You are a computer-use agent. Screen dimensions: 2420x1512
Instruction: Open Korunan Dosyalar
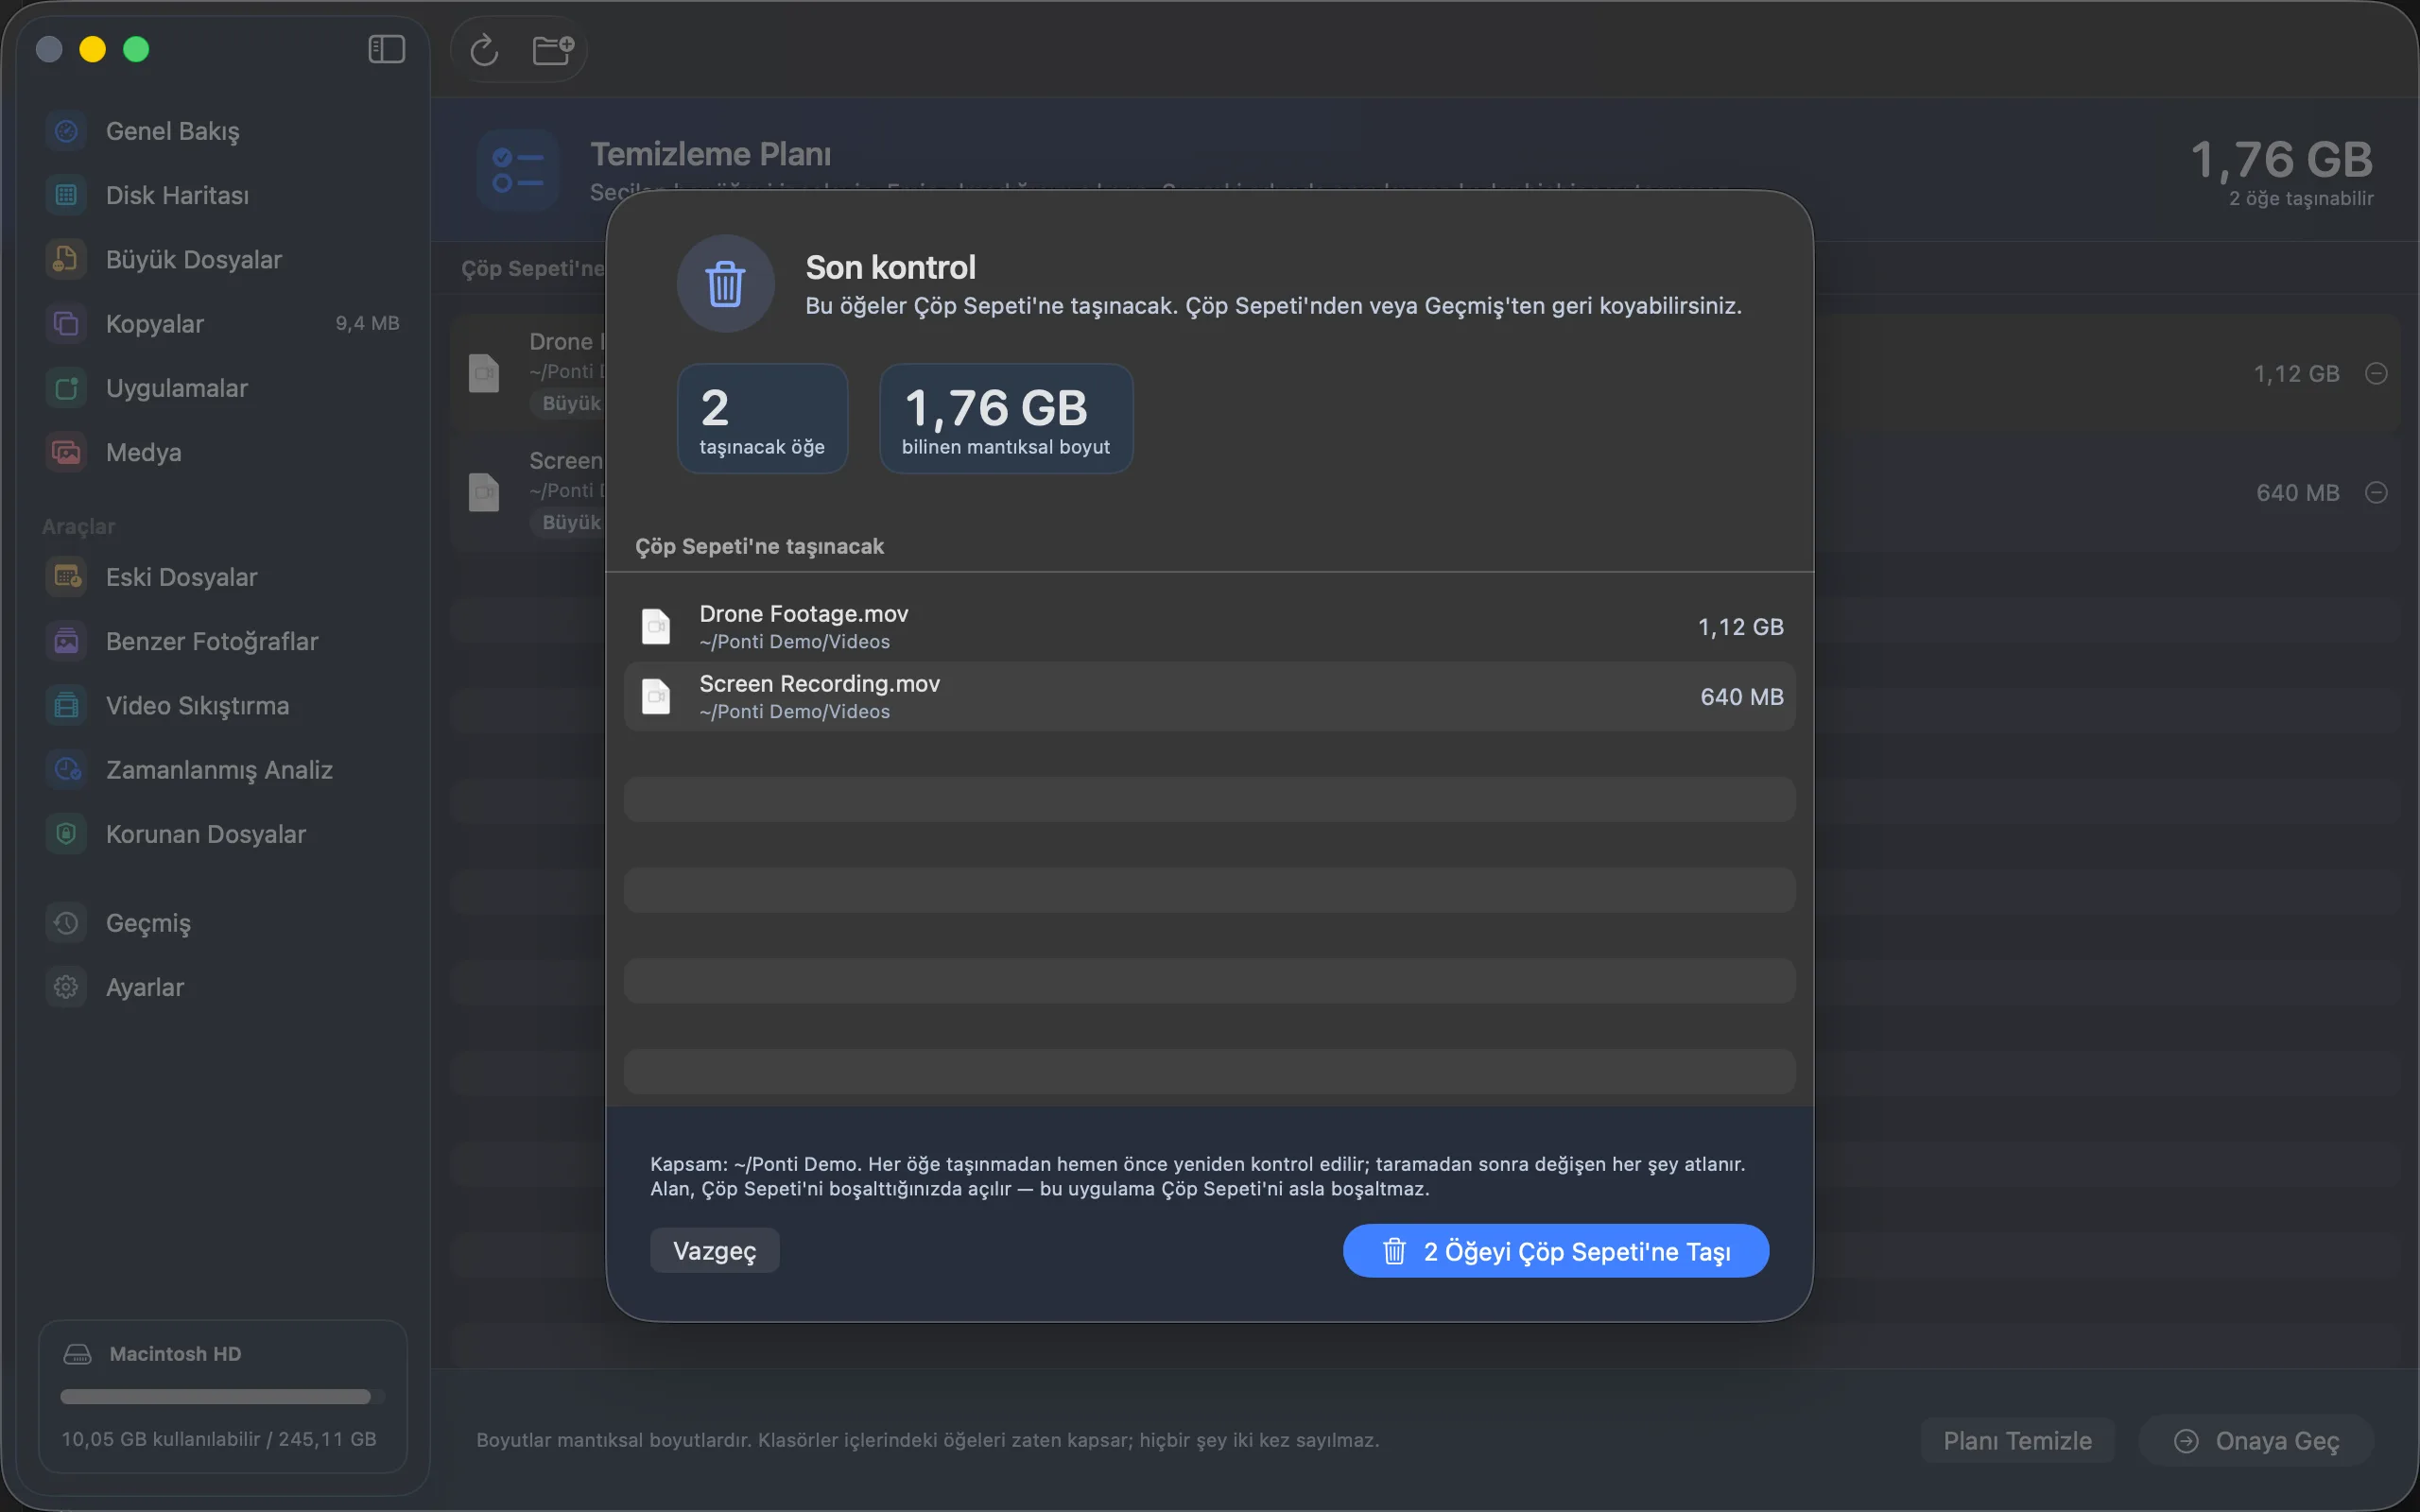click(x=222, y=834)
